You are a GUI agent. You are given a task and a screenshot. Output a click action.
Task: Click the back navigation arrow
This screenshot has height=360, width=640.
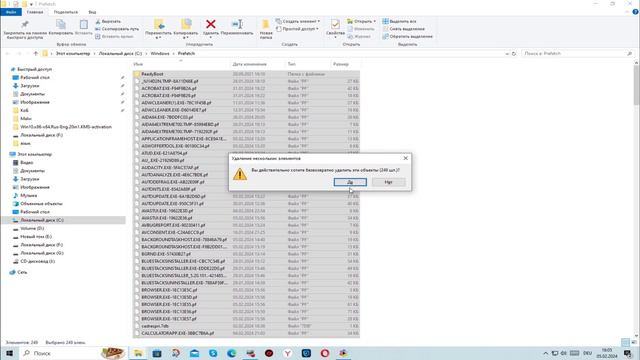[7, 53]
